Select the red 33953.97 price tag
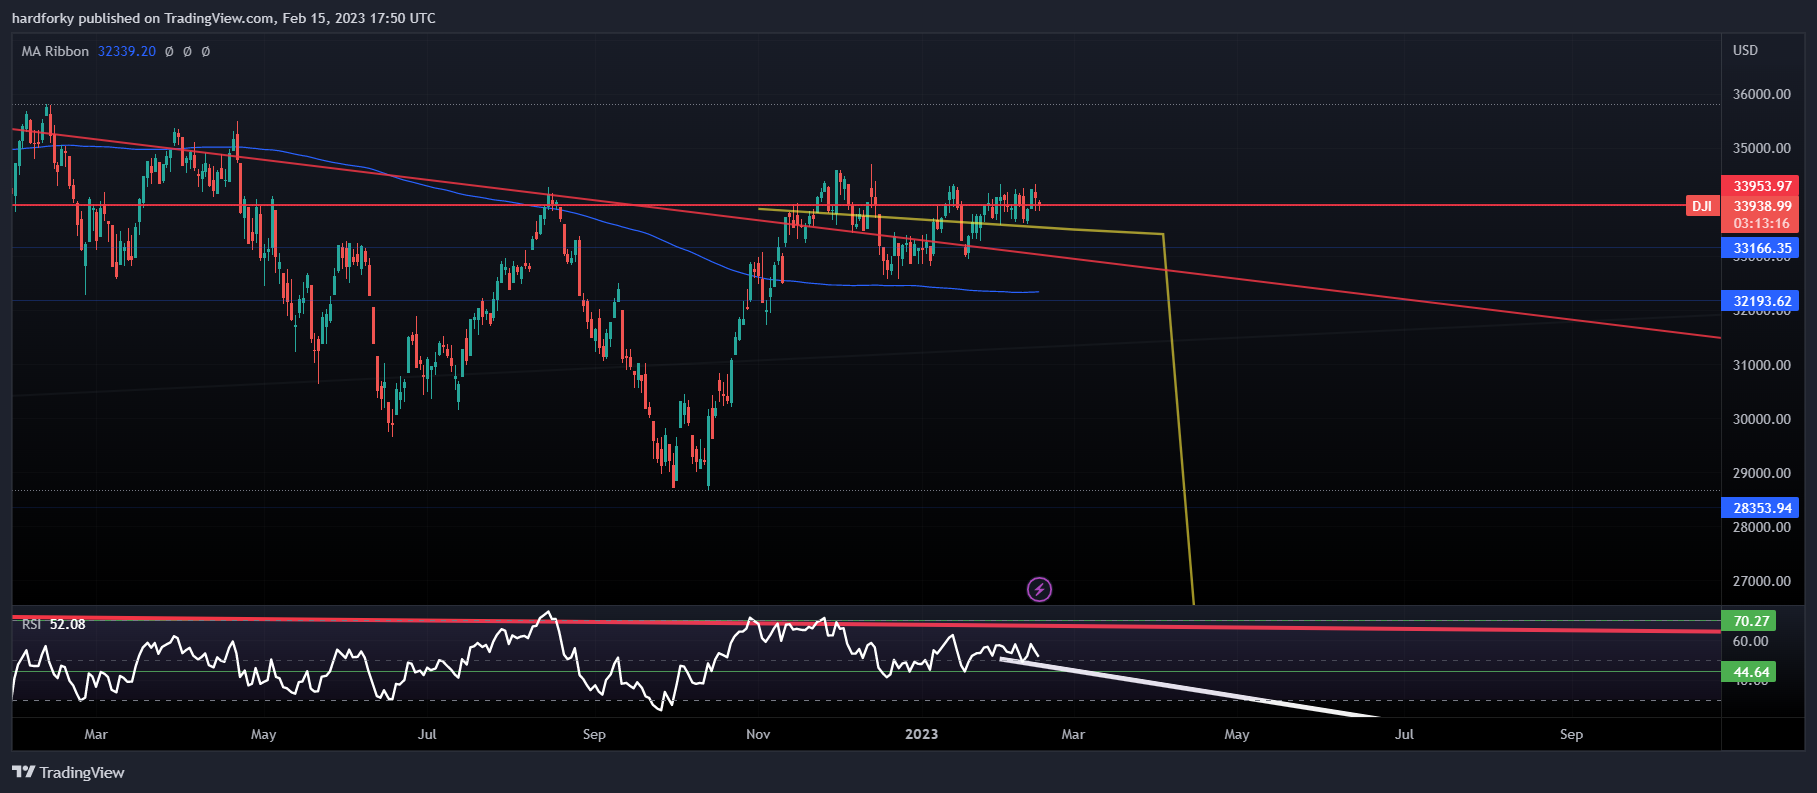The width and height of the screenshot is (1817, 793). point(1760,186)
